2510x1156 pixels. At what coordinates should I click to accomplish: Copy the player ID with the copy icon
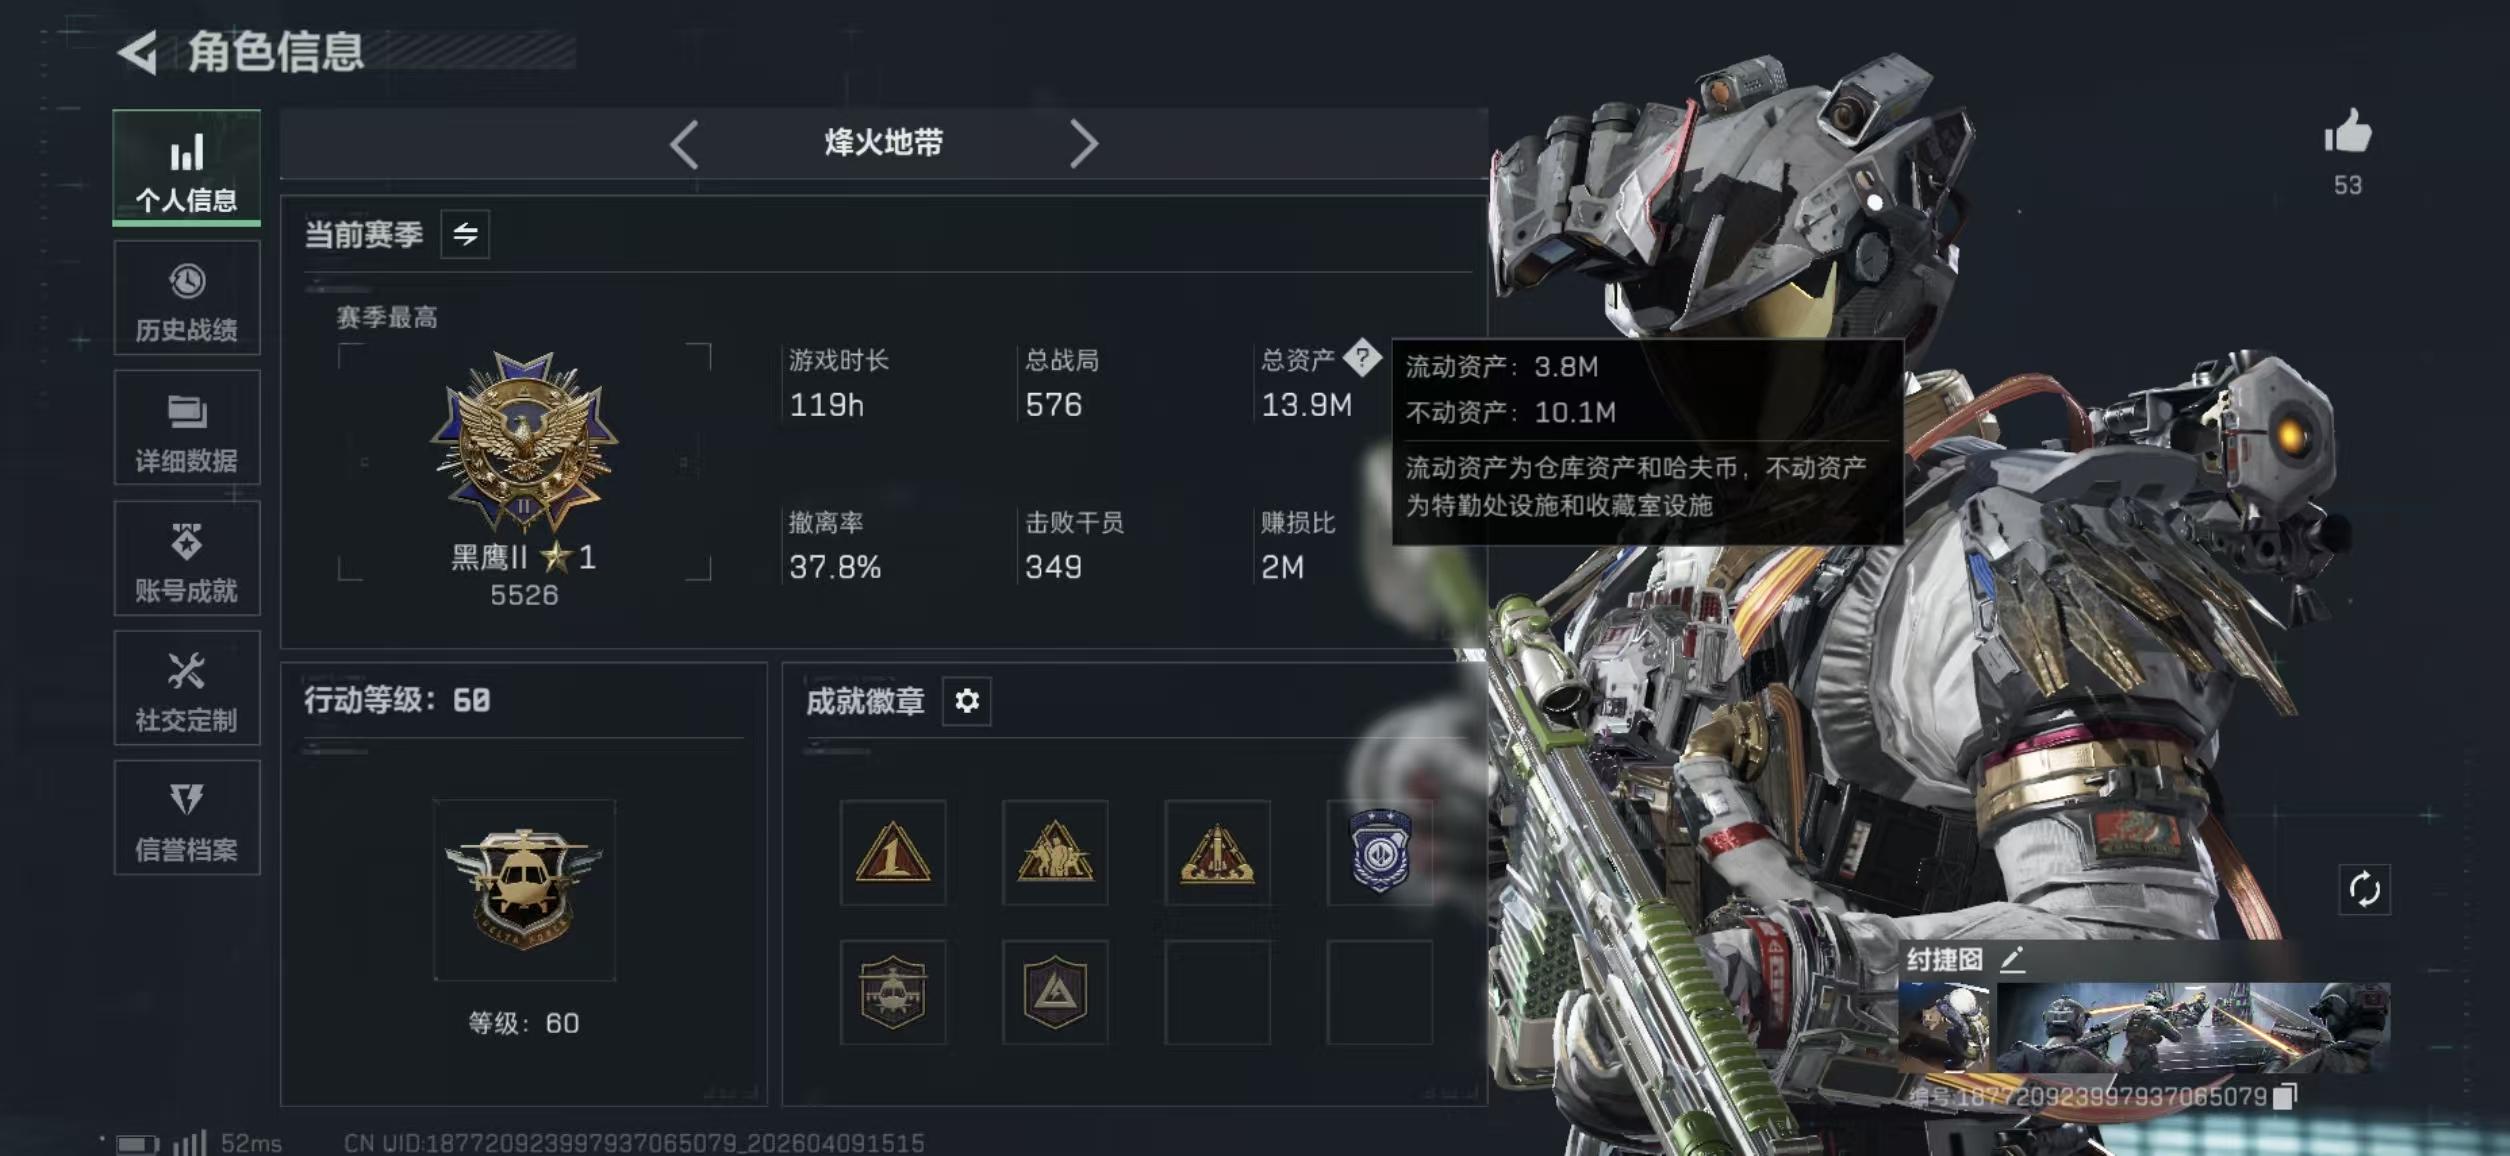(x=2285, y=1096)
